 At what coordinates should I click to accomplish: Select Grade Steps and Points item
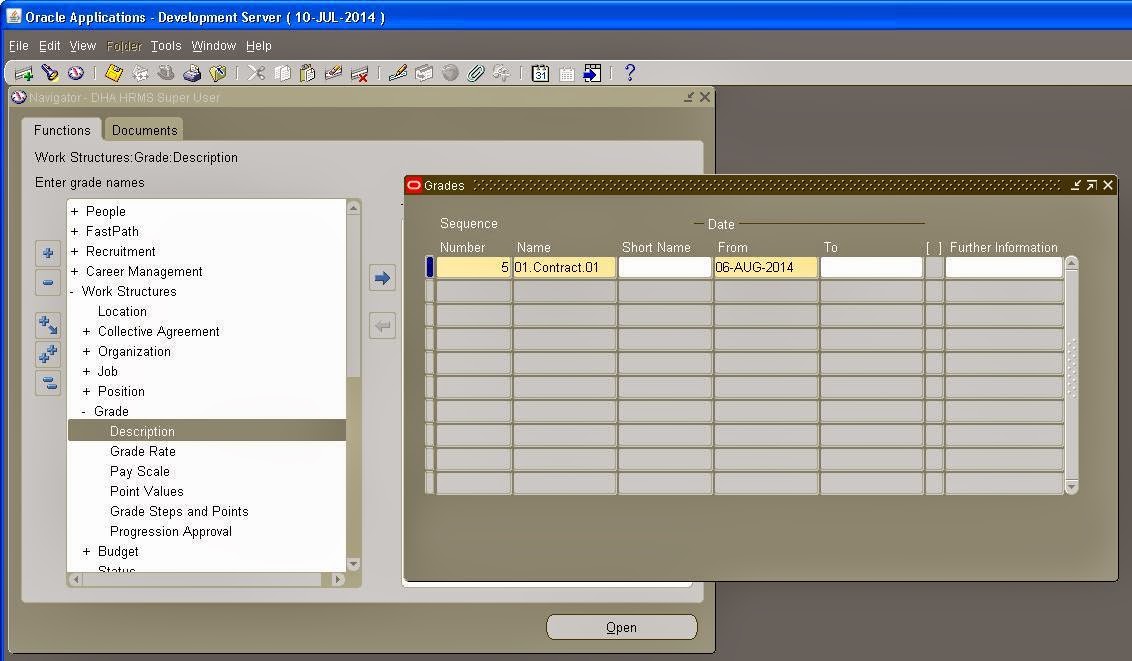(x=179, y=512)
